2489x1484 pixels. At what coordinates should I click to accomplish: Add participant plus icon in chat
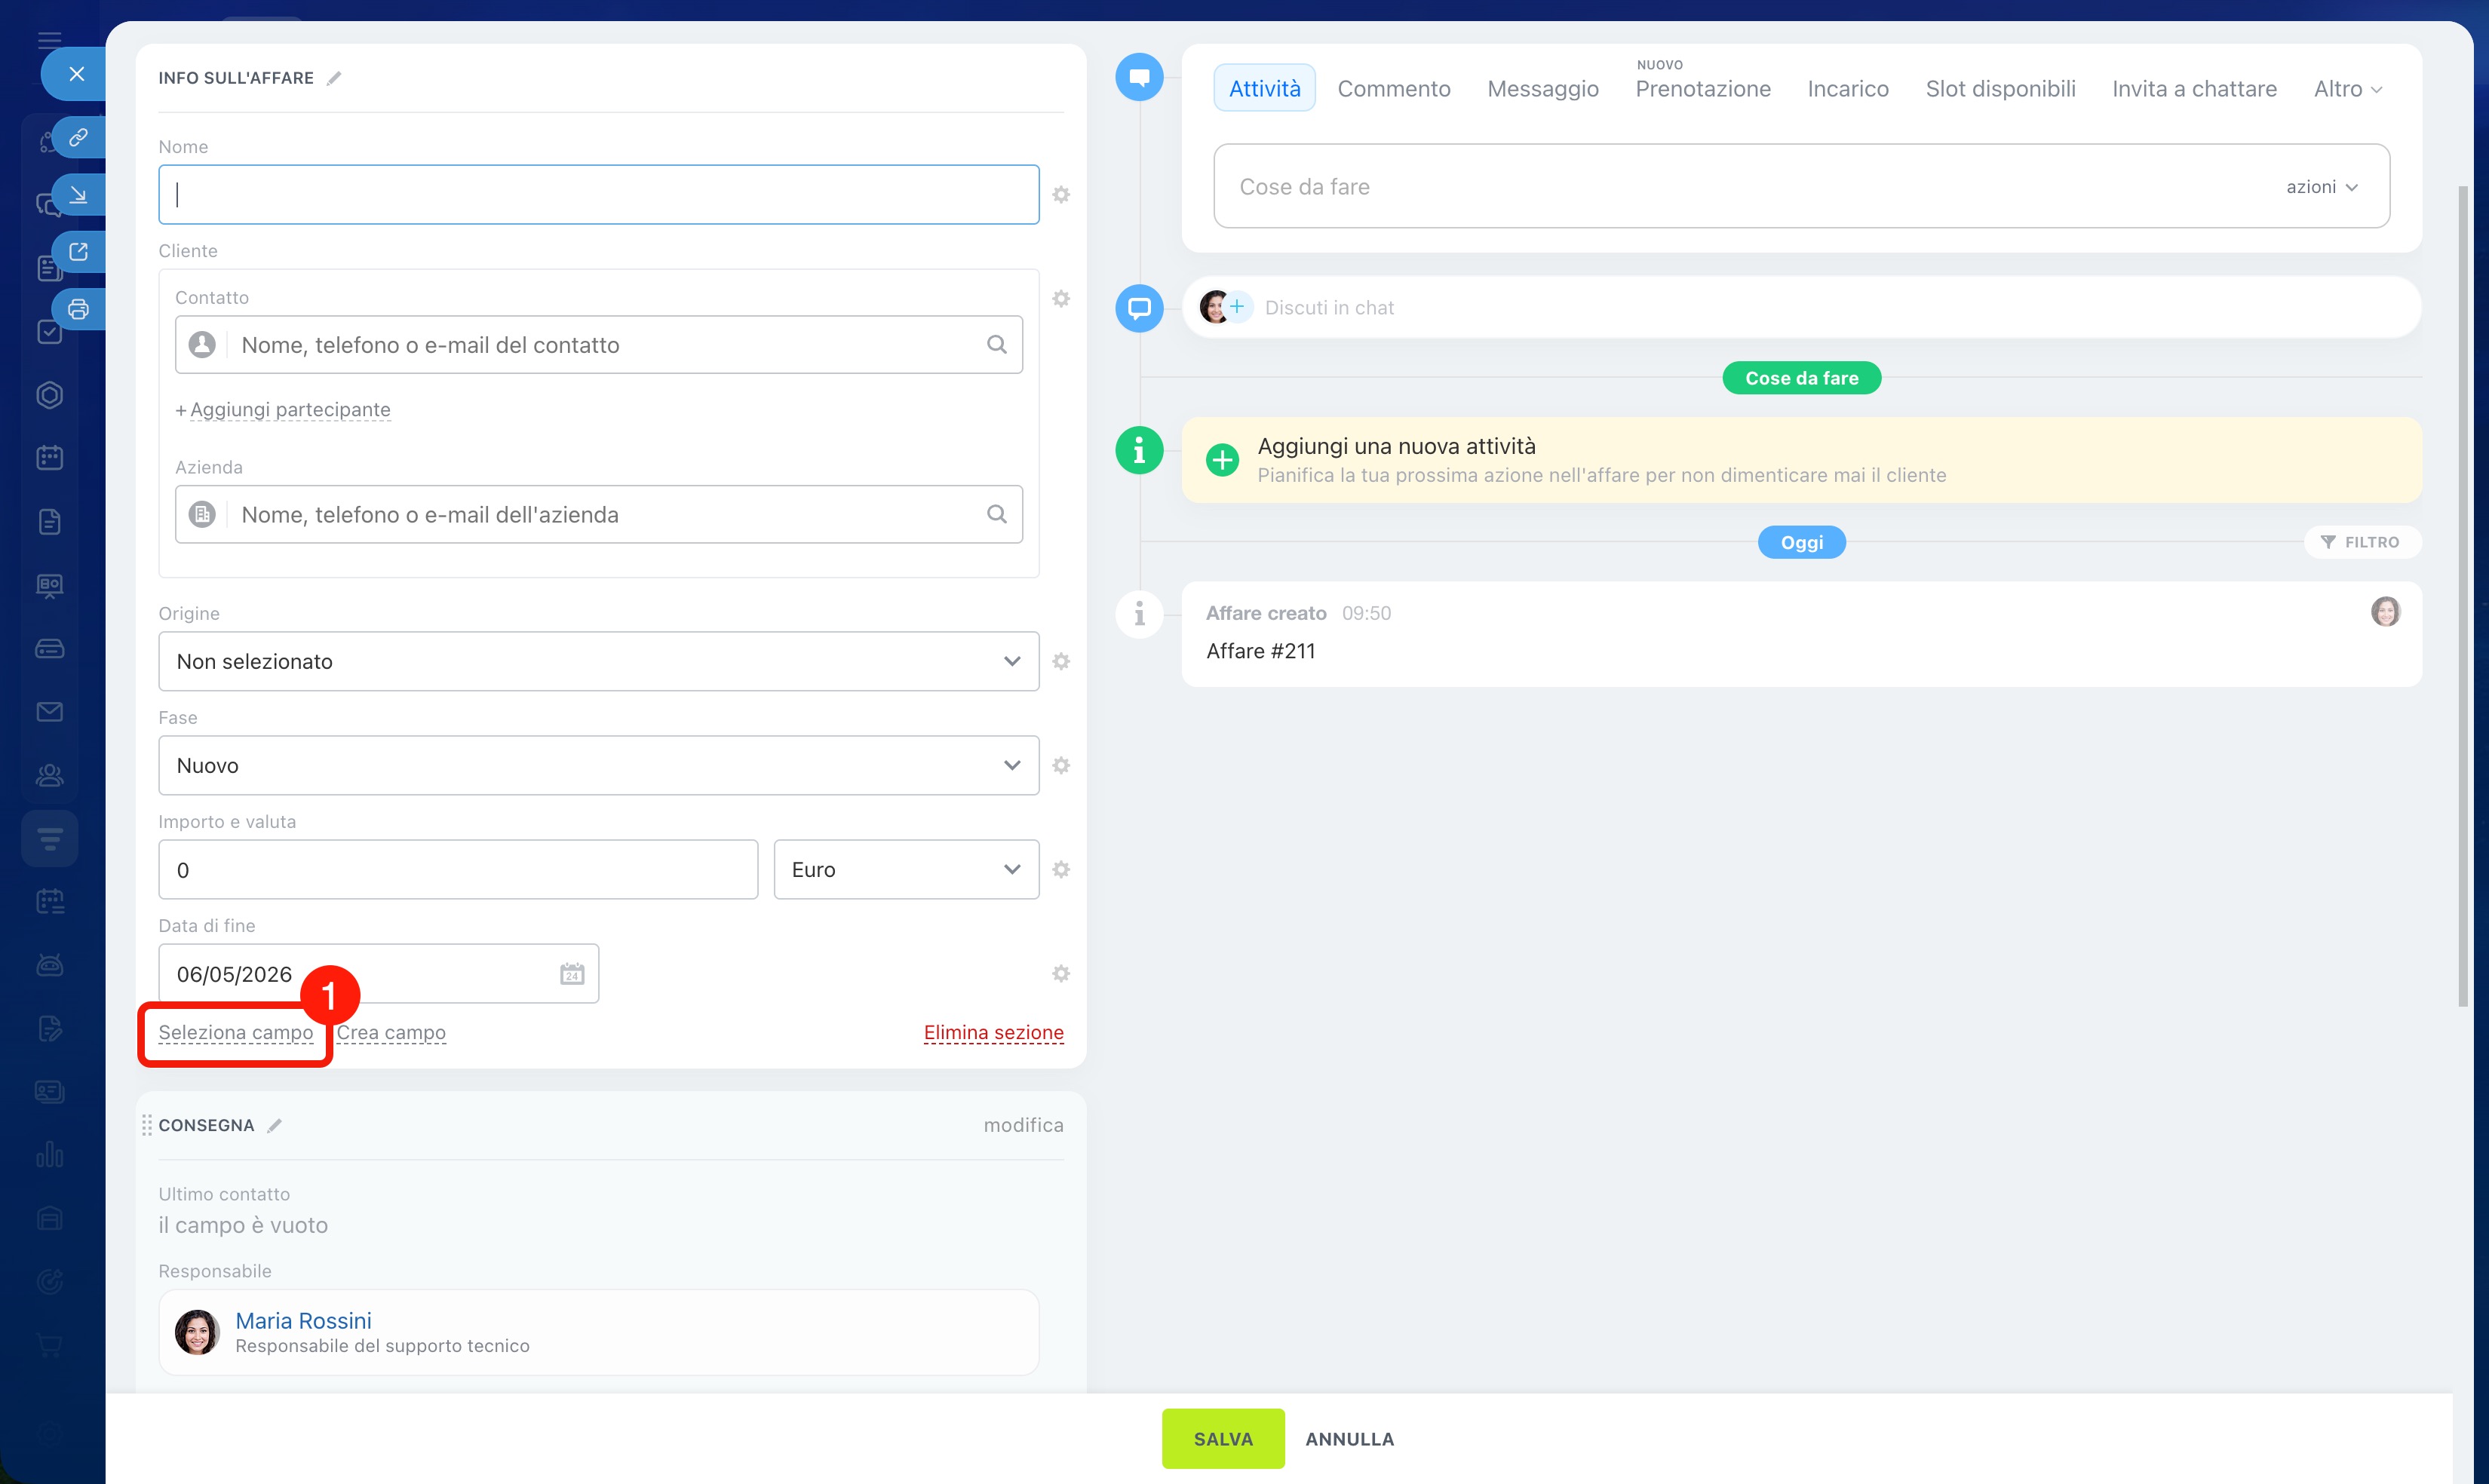tap(1237, 307)
